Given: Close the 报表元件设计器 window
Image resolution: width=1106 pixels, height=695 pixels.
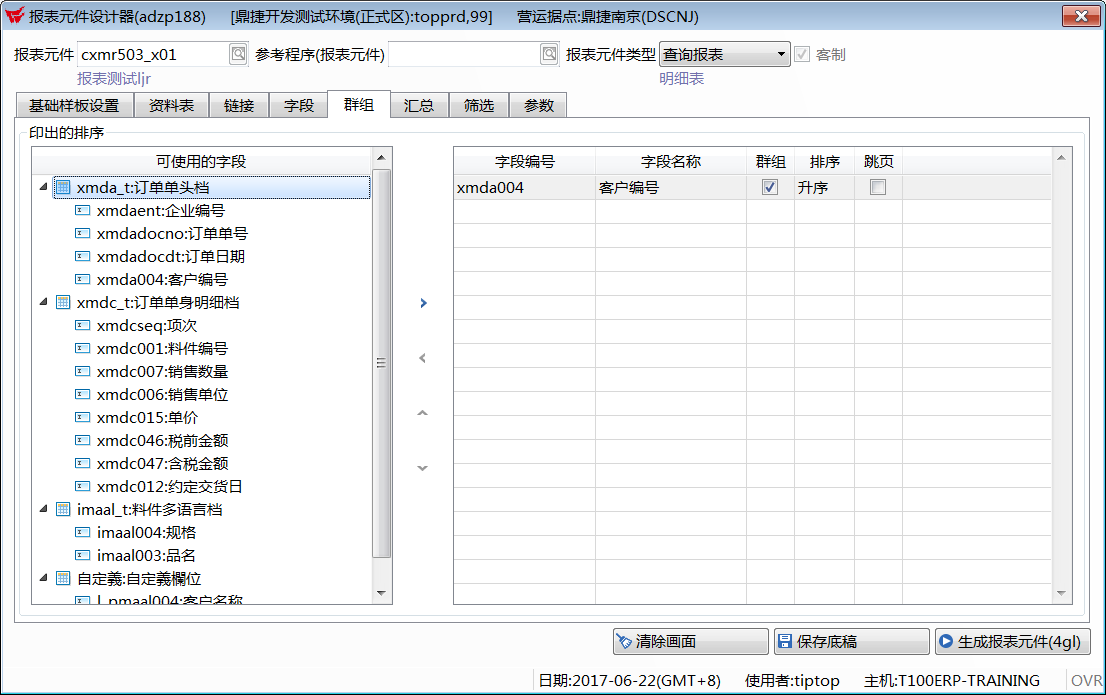Looking at the screenshot, I should click(x=1081, y=16).
